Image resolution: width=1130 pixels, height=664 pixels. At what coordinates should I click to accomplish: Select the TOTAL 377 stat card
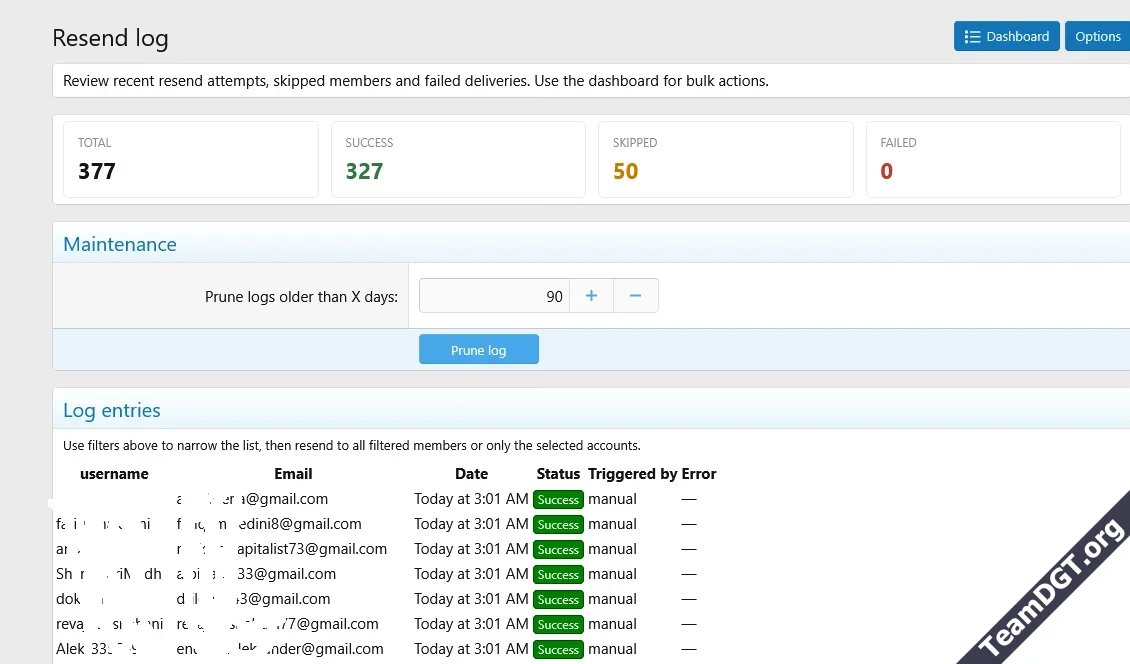coord(191,159)
